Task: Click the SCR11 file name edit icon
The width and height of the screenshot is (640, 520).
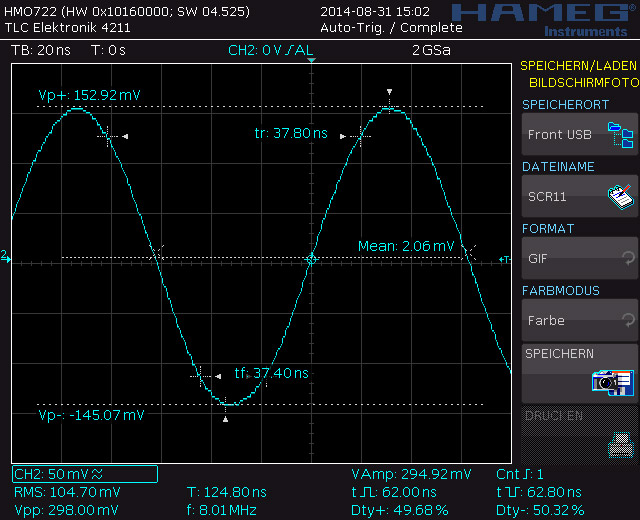Action: coord(621,196)
